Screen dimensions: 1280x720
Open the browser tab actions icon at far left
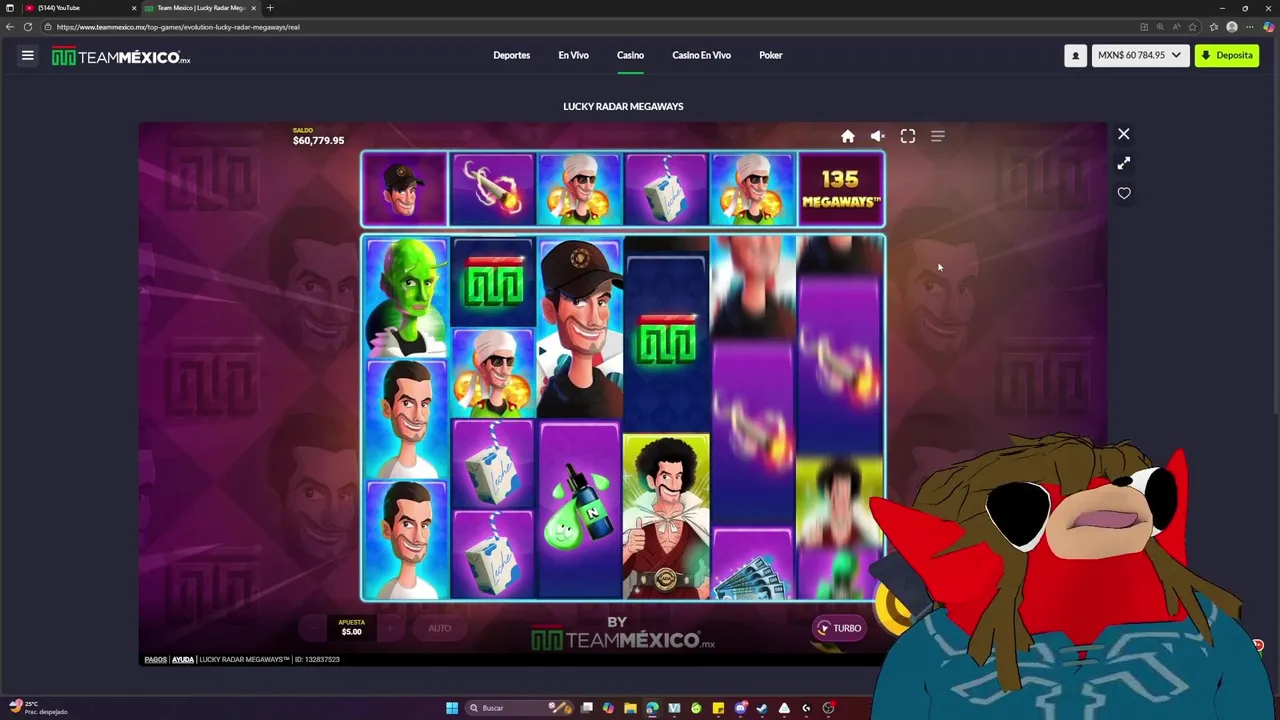click(x=10, y=8)
